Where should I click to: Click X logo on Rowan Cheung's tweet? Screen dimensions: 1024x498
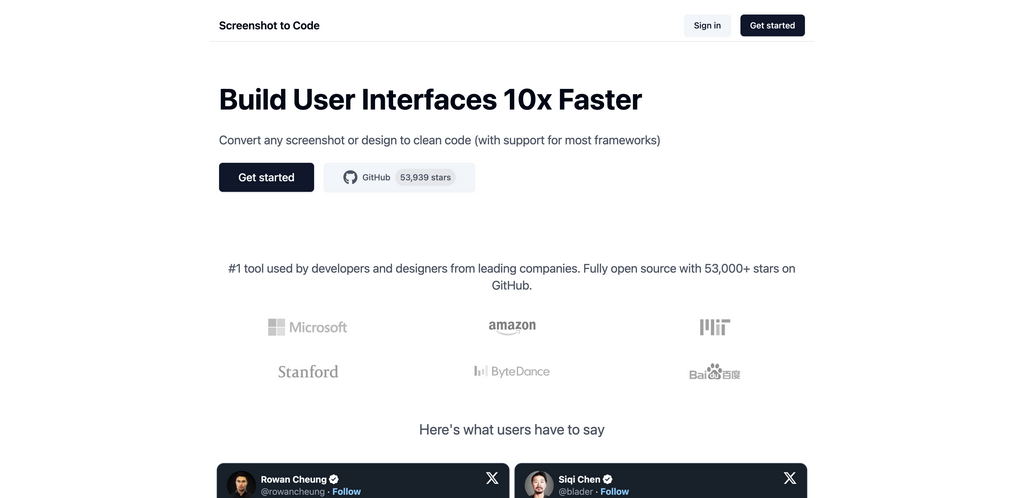pyautogui.click(x=492, y=478)
